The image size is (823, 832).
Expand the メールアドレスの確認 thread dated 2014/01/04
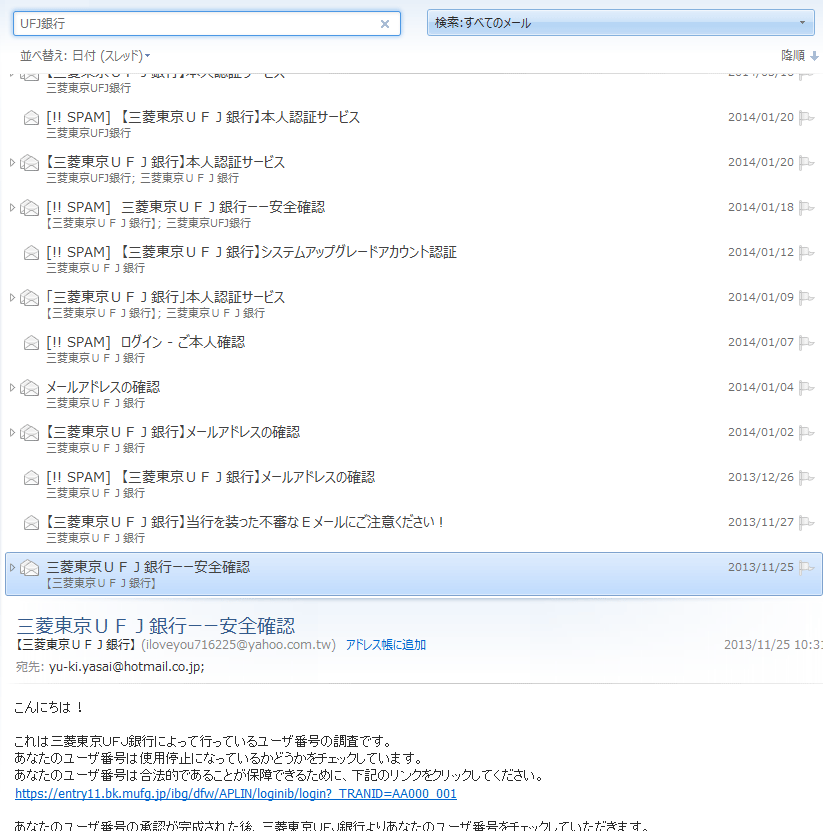click(12, 388)
